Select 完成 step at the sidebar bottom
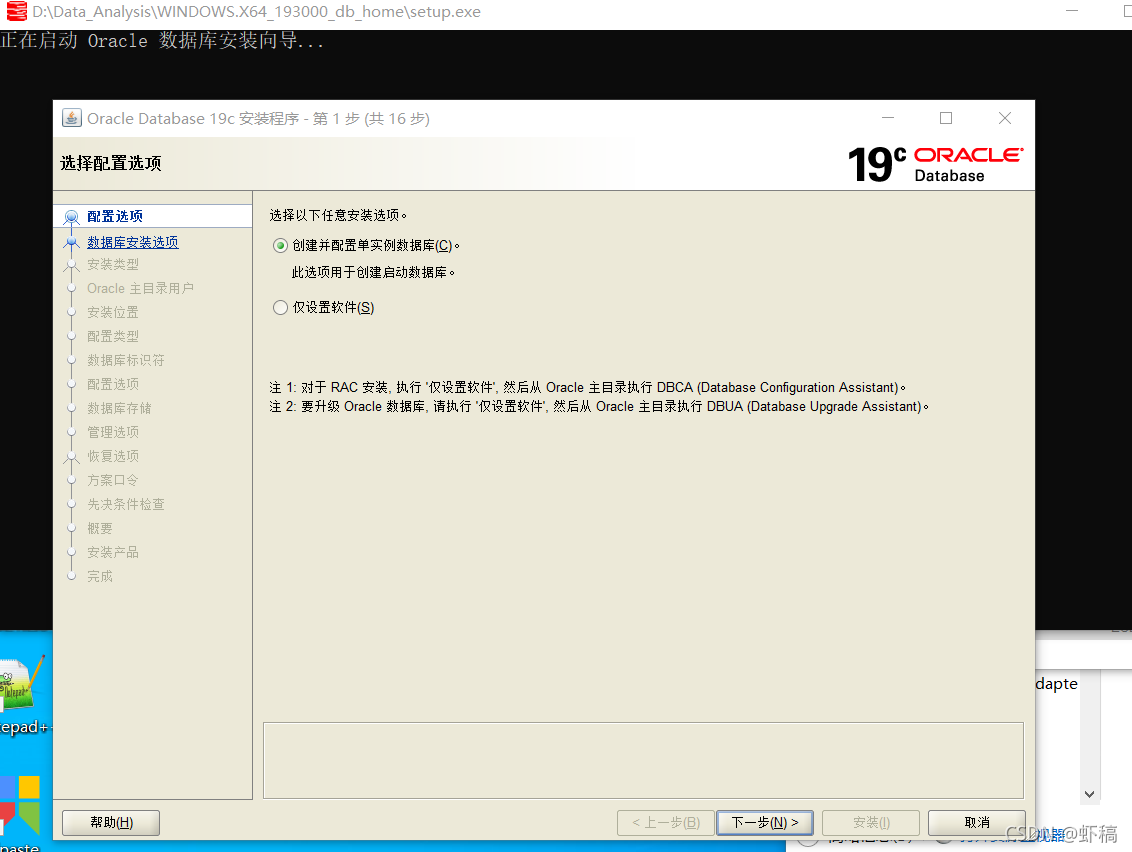Viewport: 1132px width, 852px height. click(x=99, y=576)
